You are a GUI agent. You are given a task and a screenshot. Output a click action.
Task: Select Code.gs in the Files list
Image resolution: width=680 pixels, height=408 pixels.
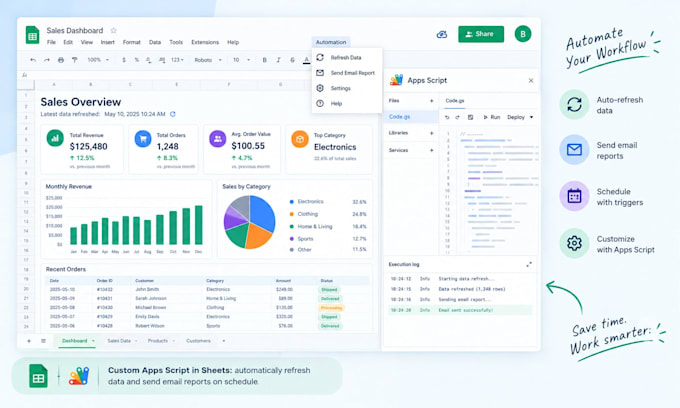tap(411, 117)
